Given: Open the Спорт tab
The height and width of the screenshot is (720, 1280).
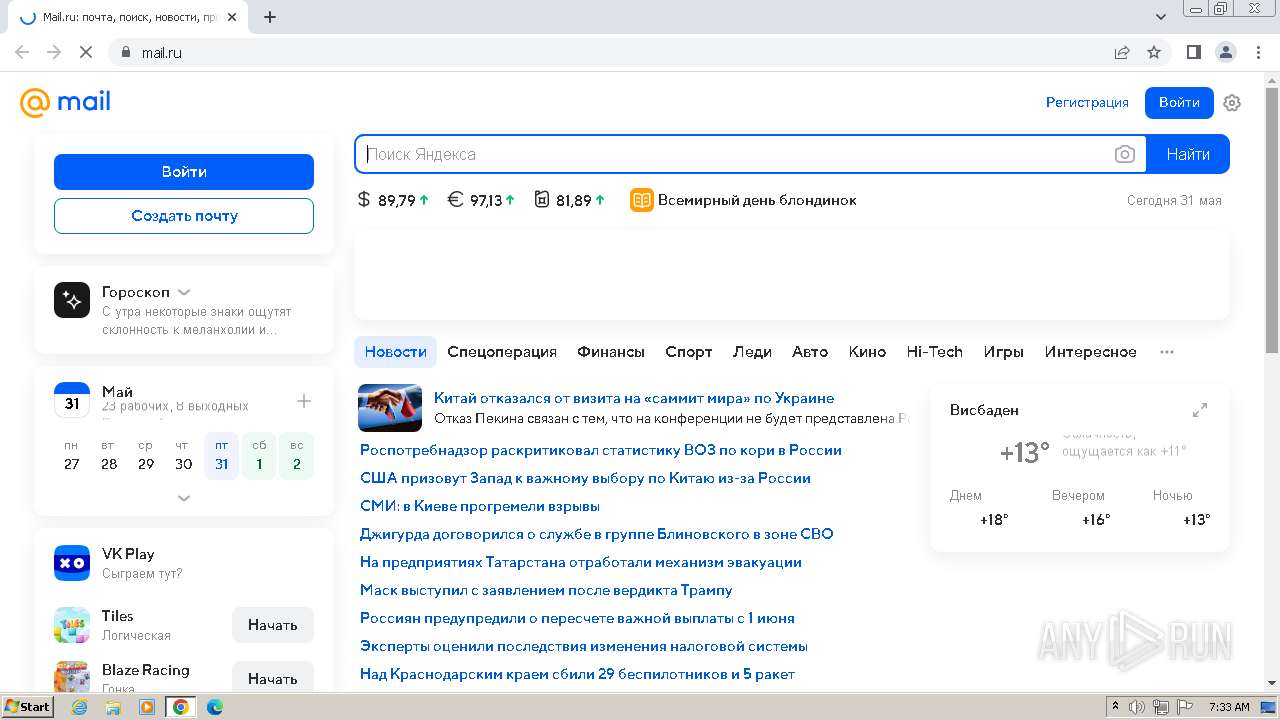Looking at the screenshot, I should point(689,352).
